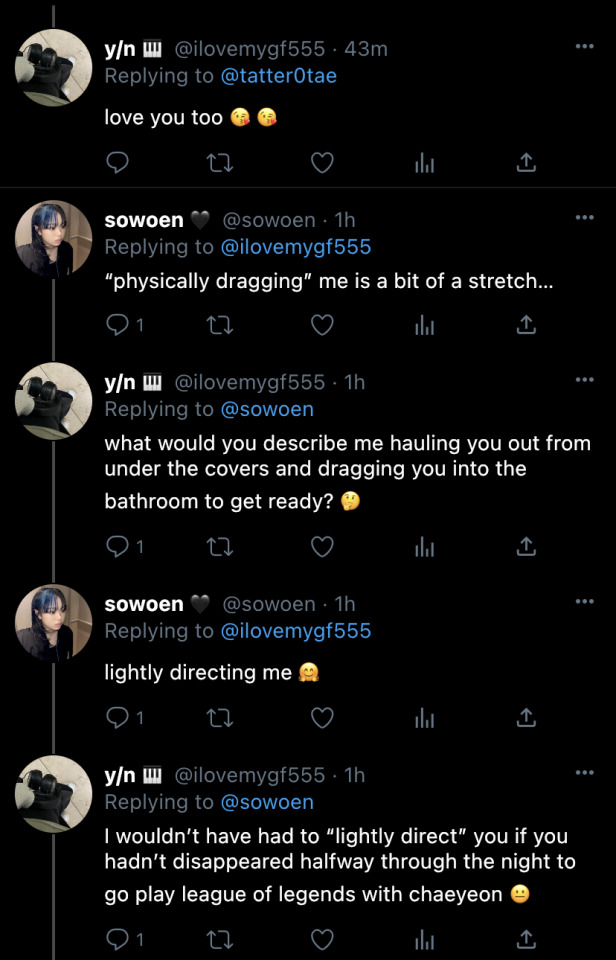Viewport: 616px width, 960px height.
Task: Share the "love you too" tweet
Action: (x=526, y=163)
